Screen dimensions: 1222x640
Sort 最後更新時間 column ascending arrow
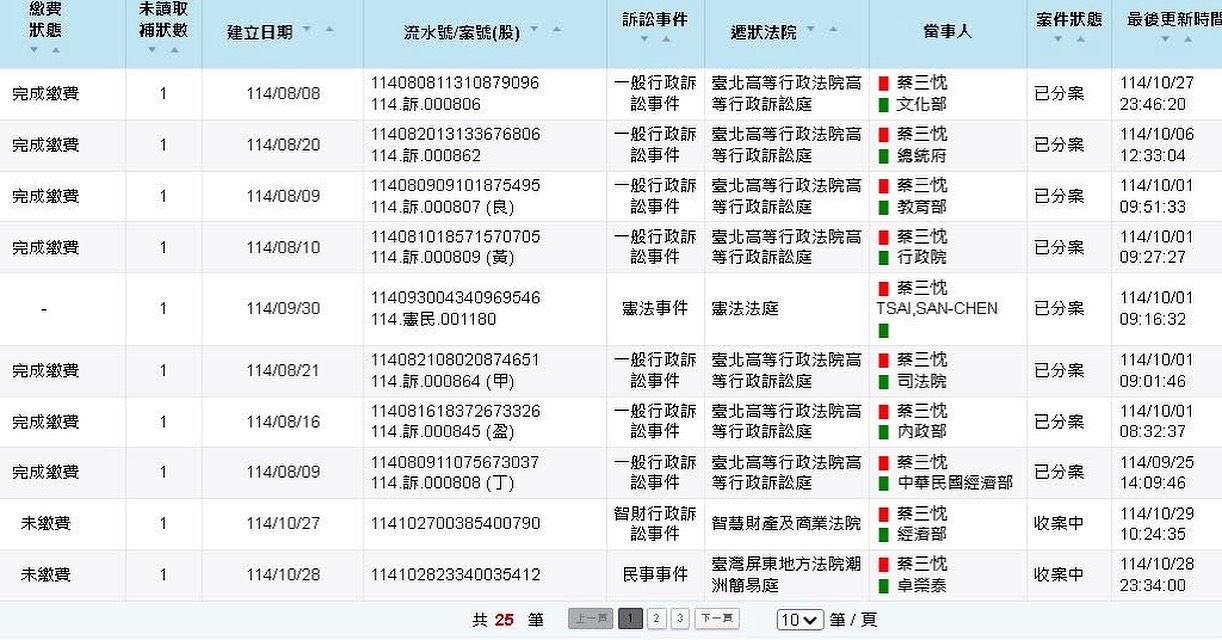[x=1188, y=39]
